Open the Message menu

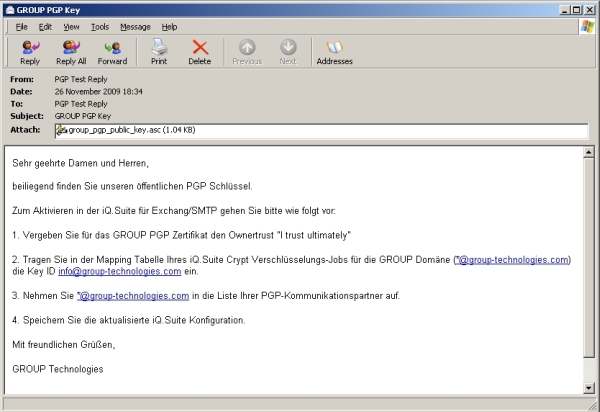(x=135, y=26)
